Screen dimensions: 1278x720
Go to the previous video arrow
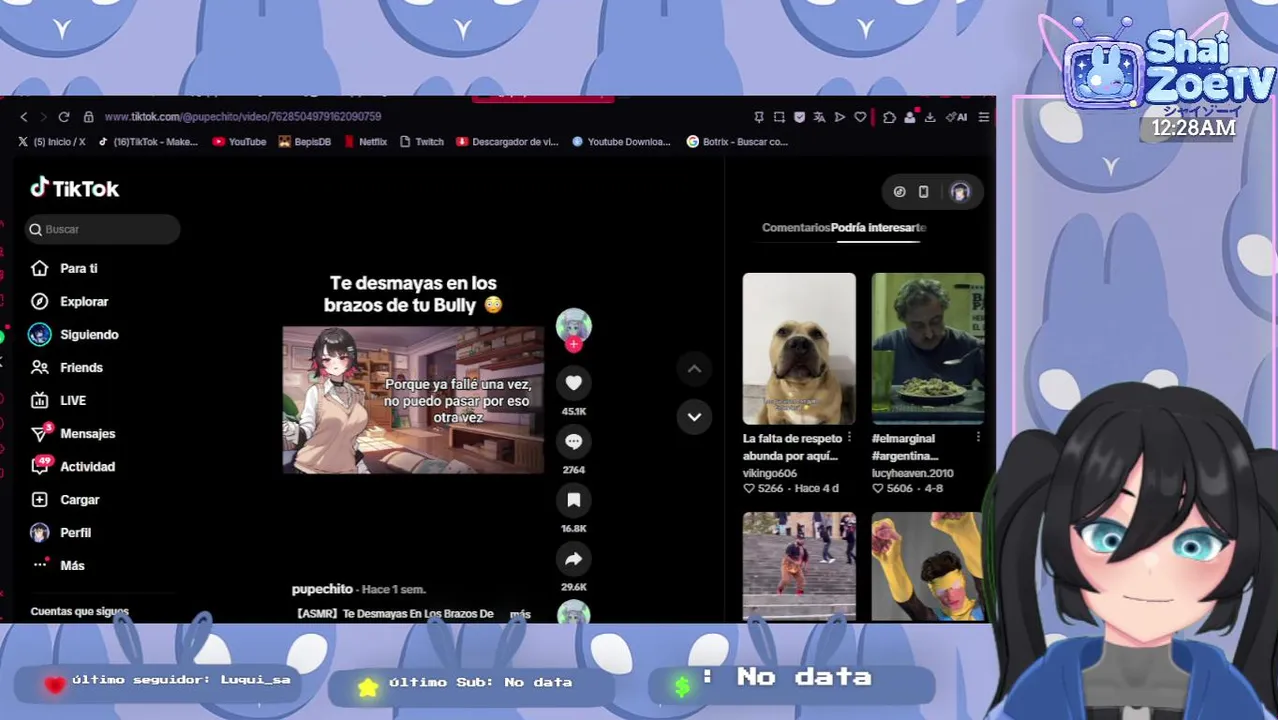click(x=694, y=369)
